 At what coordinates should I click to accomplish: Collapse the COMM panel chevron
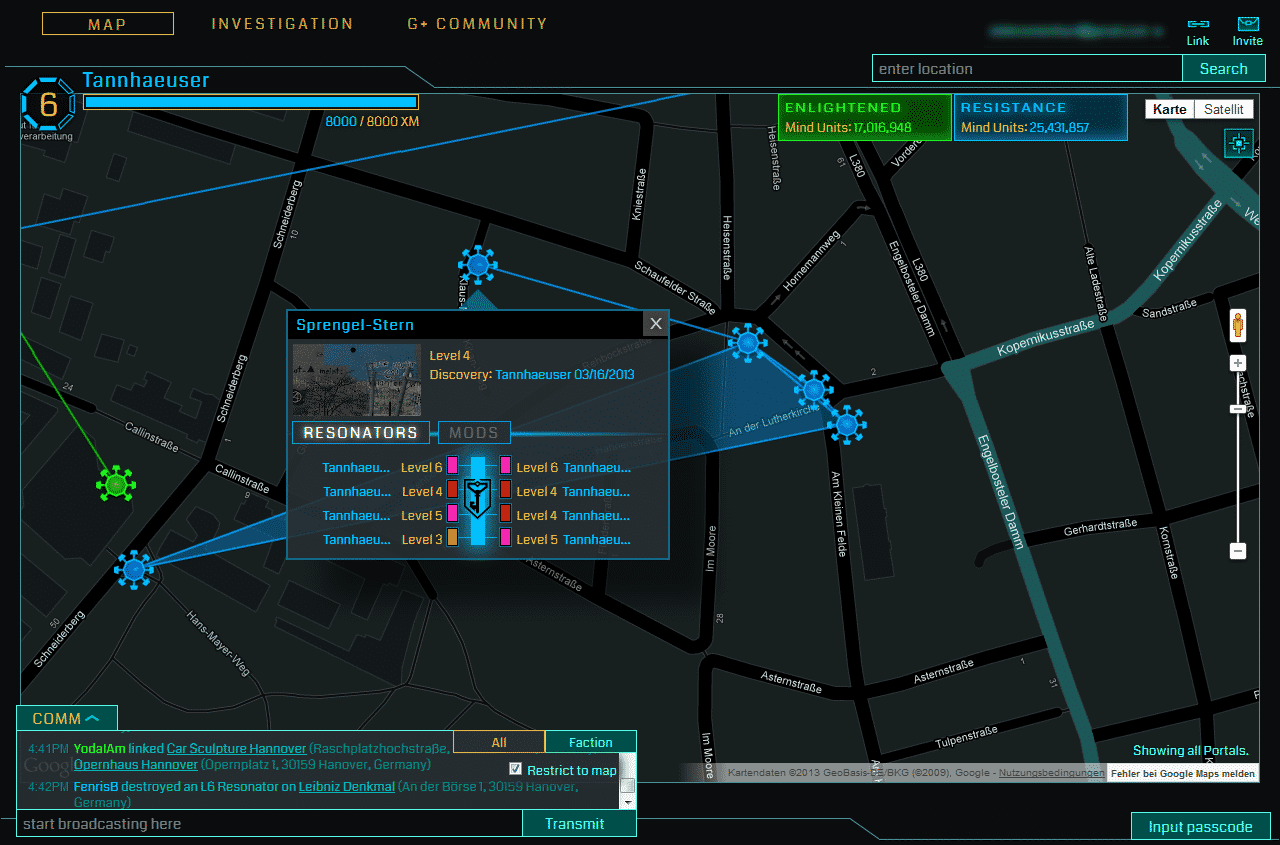tap(92, 718)
